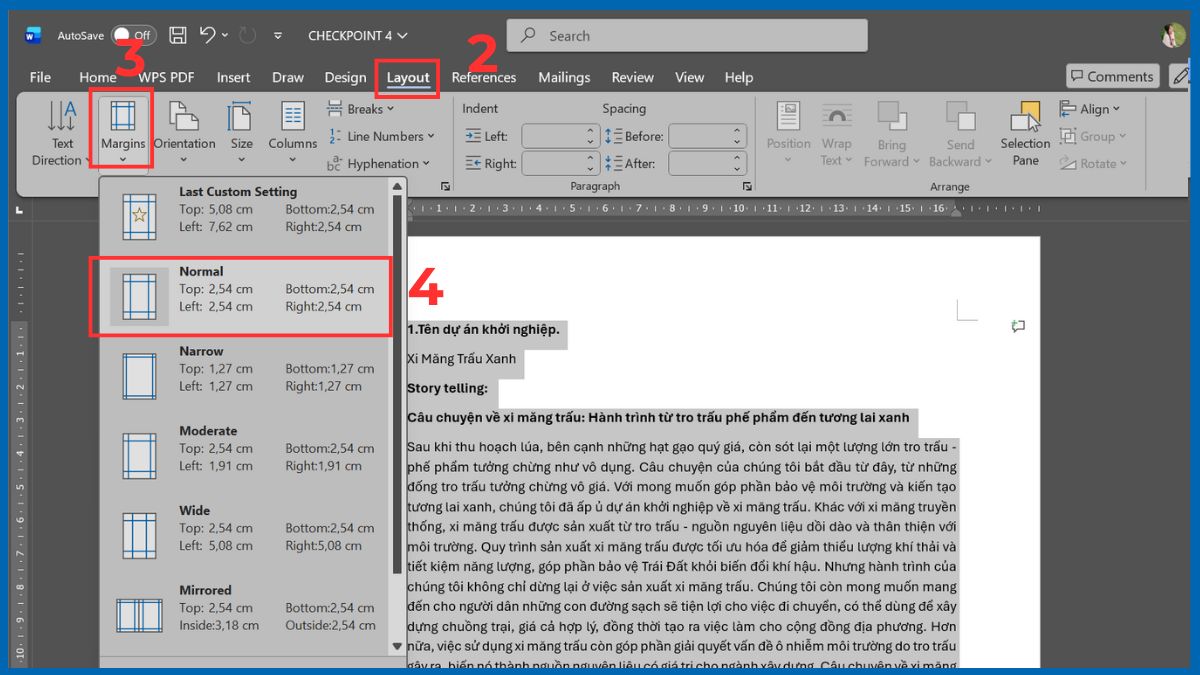Image resolution: width=1200 pixels, height=675 pixels.
Task: Click the Undo arrow icon
Action: [208, 35]
